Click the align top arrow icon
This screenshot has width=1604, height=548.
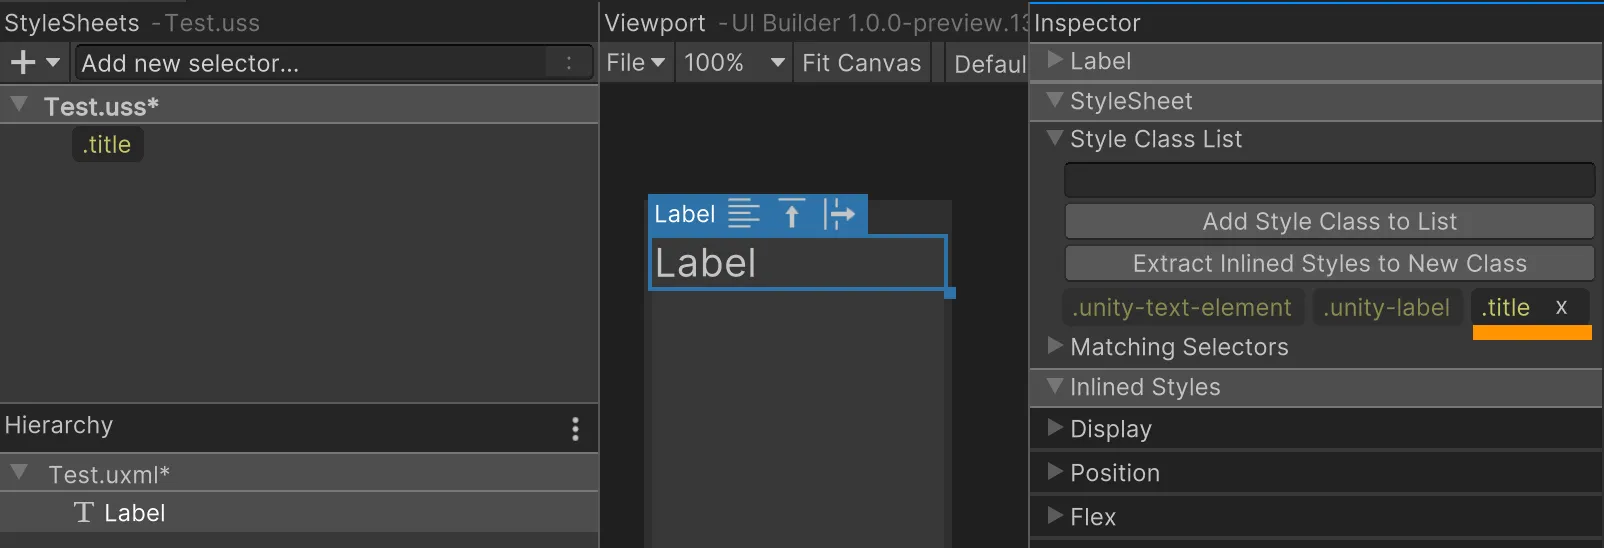click(x=791, y=213)
